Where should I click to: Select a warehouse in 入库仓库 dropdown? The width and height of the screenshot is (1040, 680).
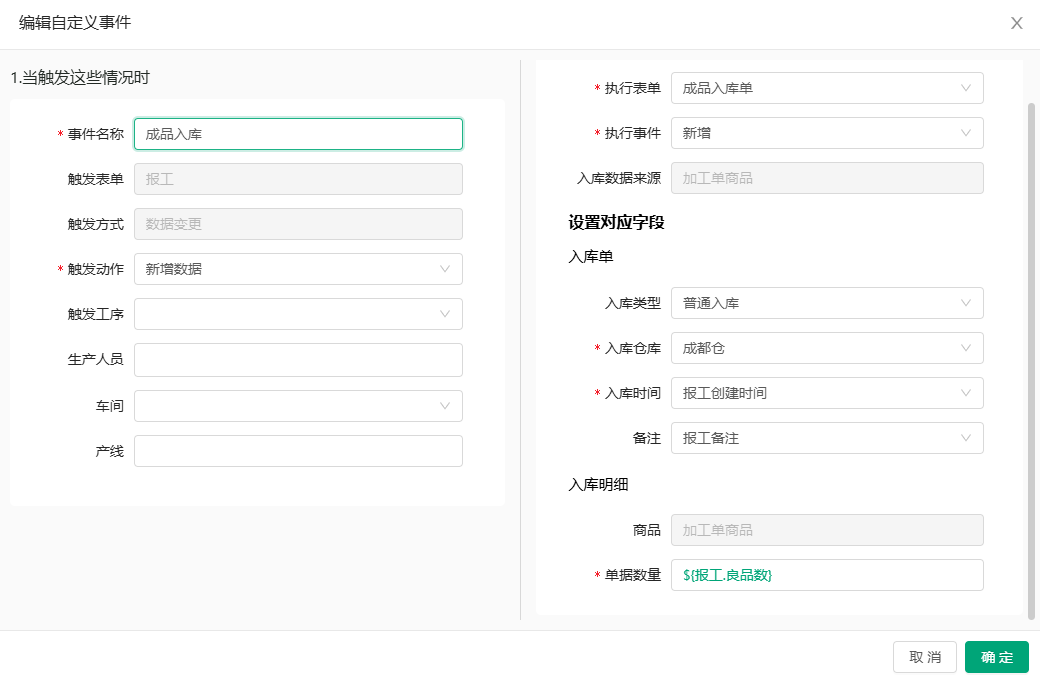point(826,348)
